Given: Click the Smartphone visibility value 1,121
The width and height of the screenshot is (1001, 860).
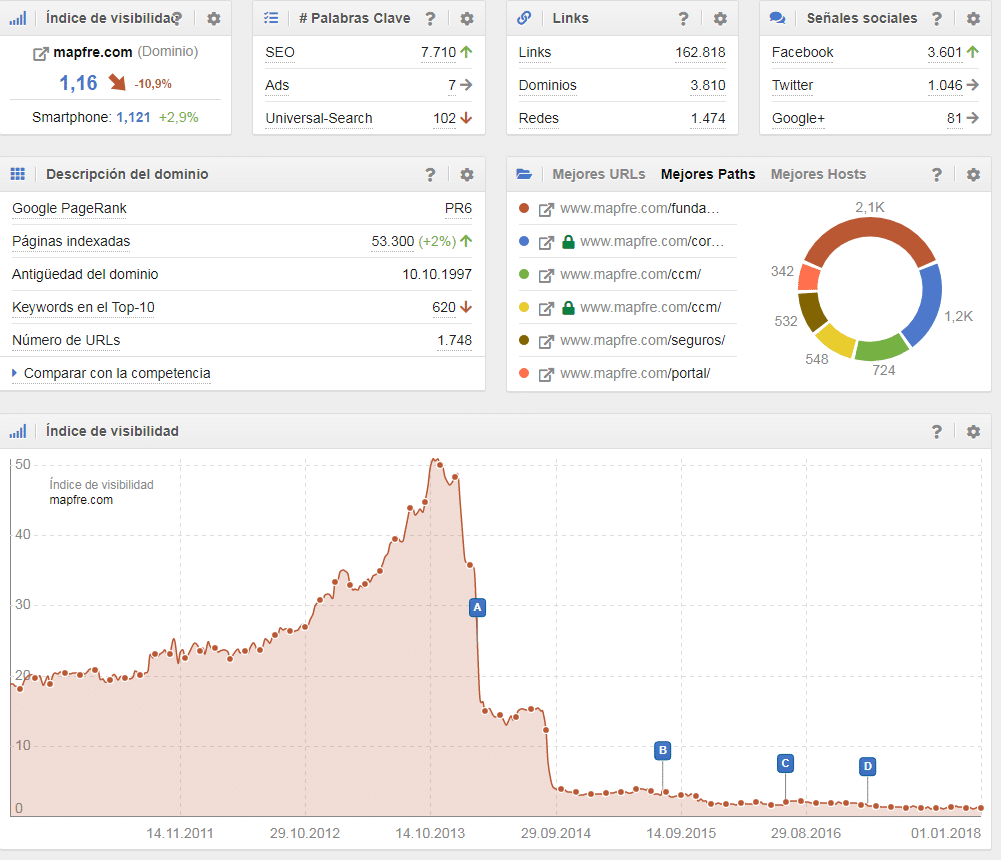Looking at the screenshot, I should (x=133, y=117).
